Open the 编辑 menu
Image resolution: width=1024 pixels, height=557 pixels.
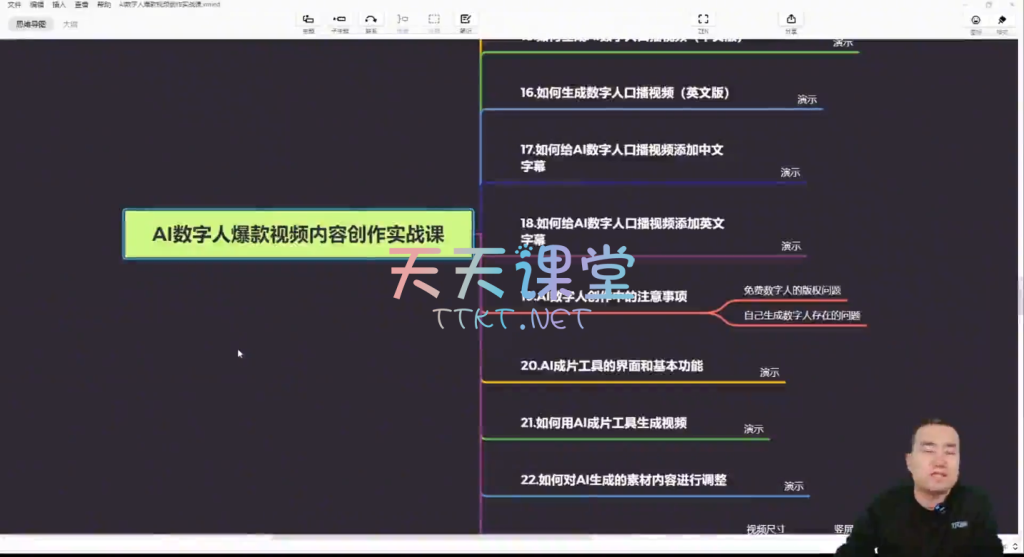(x=37, y=5)
